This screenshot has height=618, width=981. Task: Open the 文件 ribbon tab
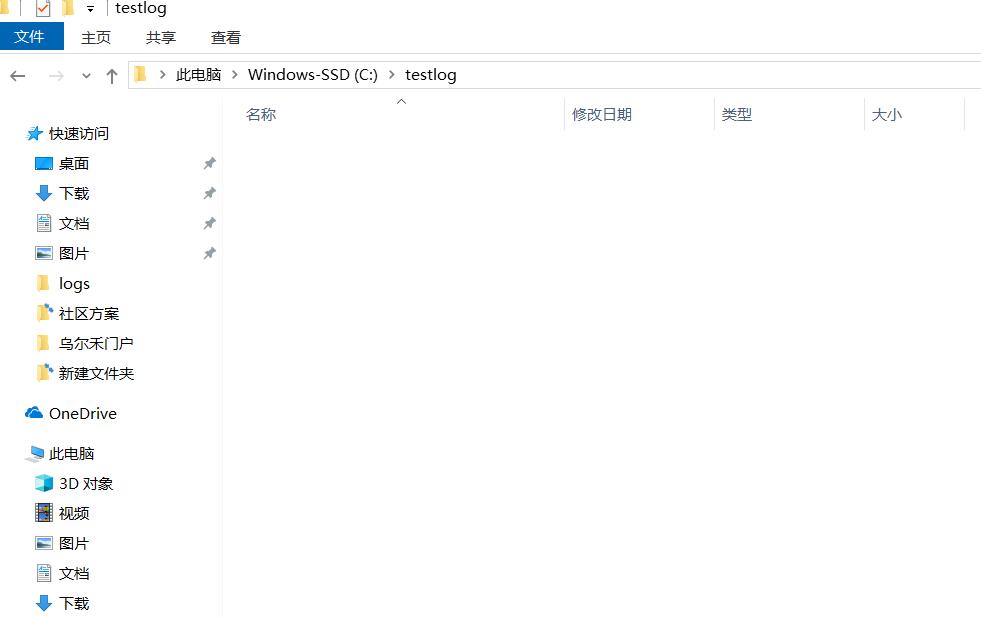(x=30, y=36)
